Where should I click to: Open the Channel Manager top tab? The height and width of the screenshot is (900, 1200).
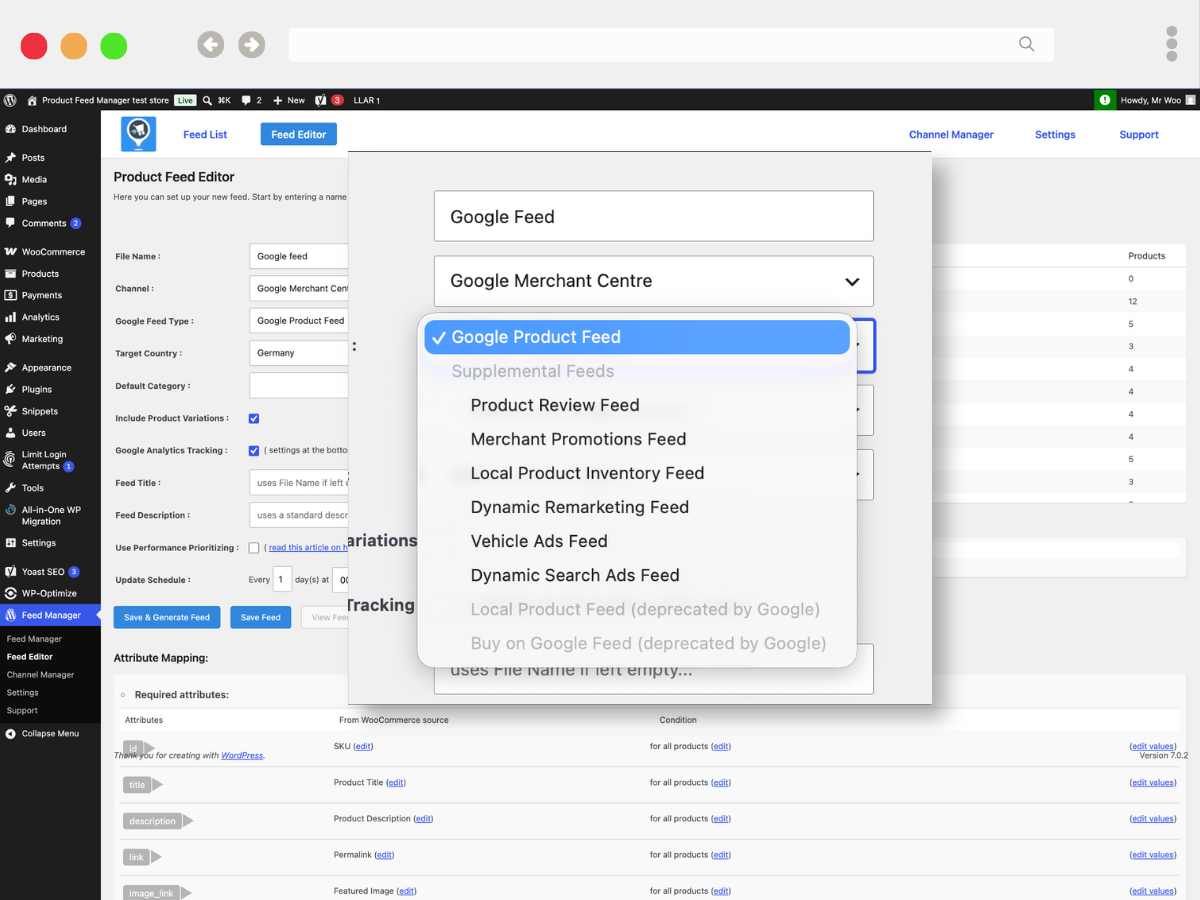pos(951,134)
